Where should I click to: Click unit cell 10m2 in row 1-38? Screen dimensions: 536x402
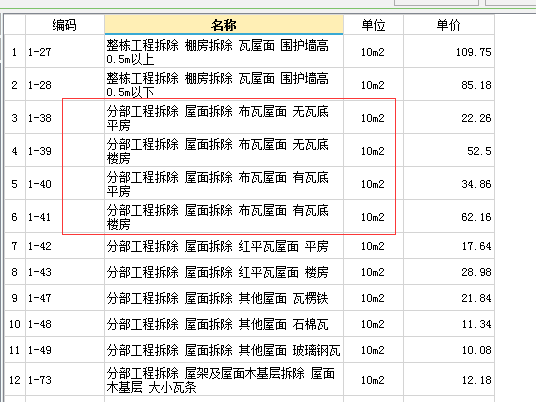(373, 118)
